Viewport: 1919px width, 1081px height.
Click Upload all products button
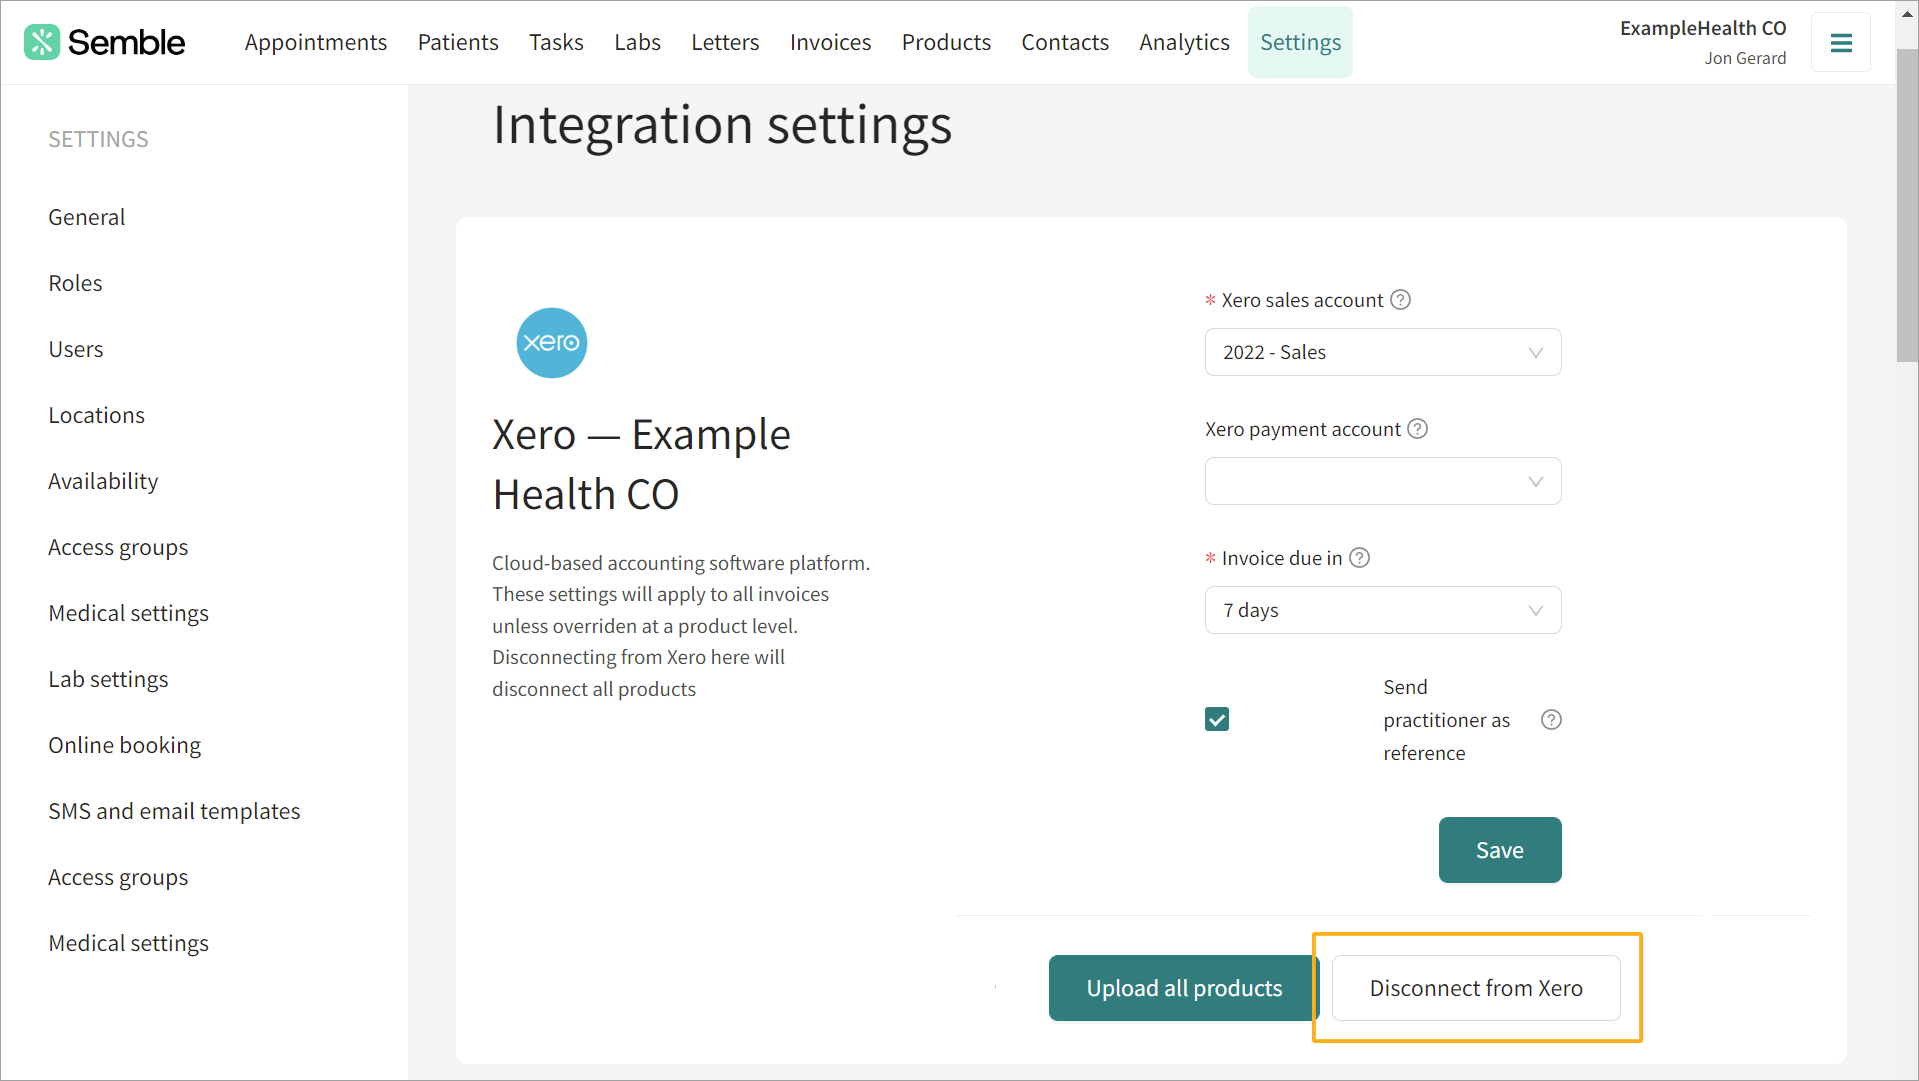pos(1184,988)
